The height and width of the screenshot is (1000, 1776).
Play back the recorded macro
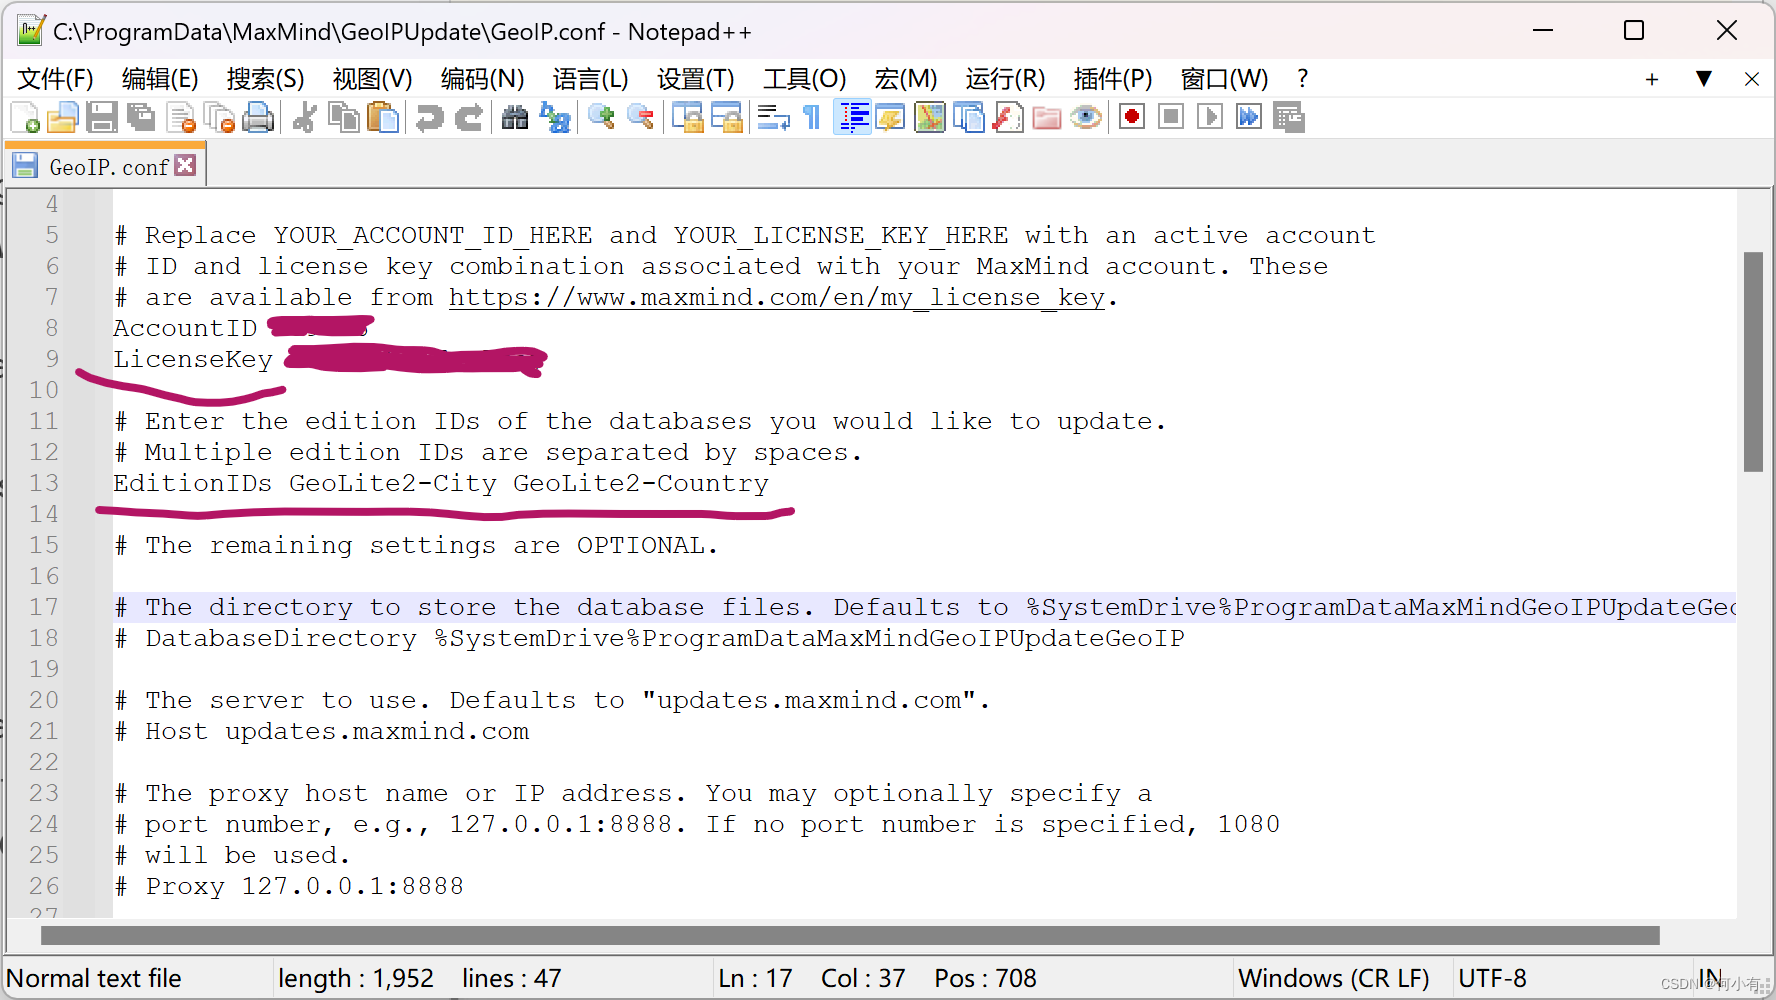click(x=1210, y=118)
